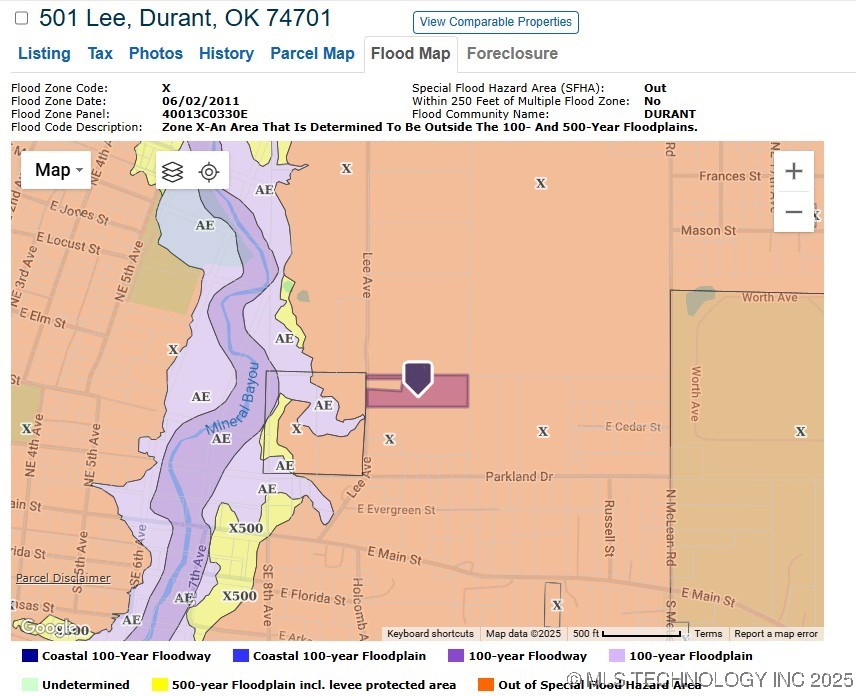The width and height of the screenshot is (856, 697).
Task: Open the Parcel Disclaimer link
Action: (63, 578)
